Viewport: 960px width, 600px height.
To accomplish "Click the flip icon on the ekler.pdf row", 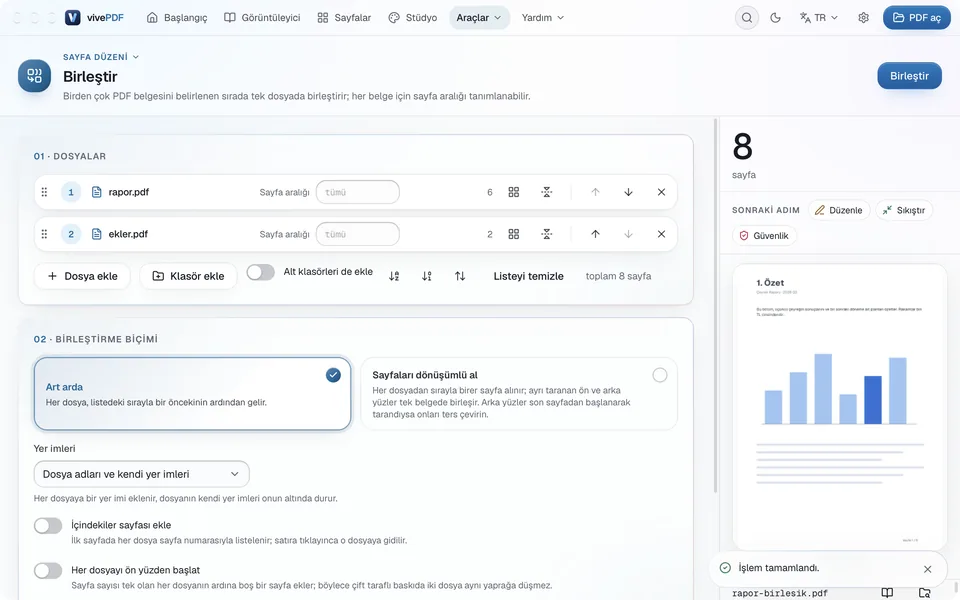I will click(x=547, y=234).
